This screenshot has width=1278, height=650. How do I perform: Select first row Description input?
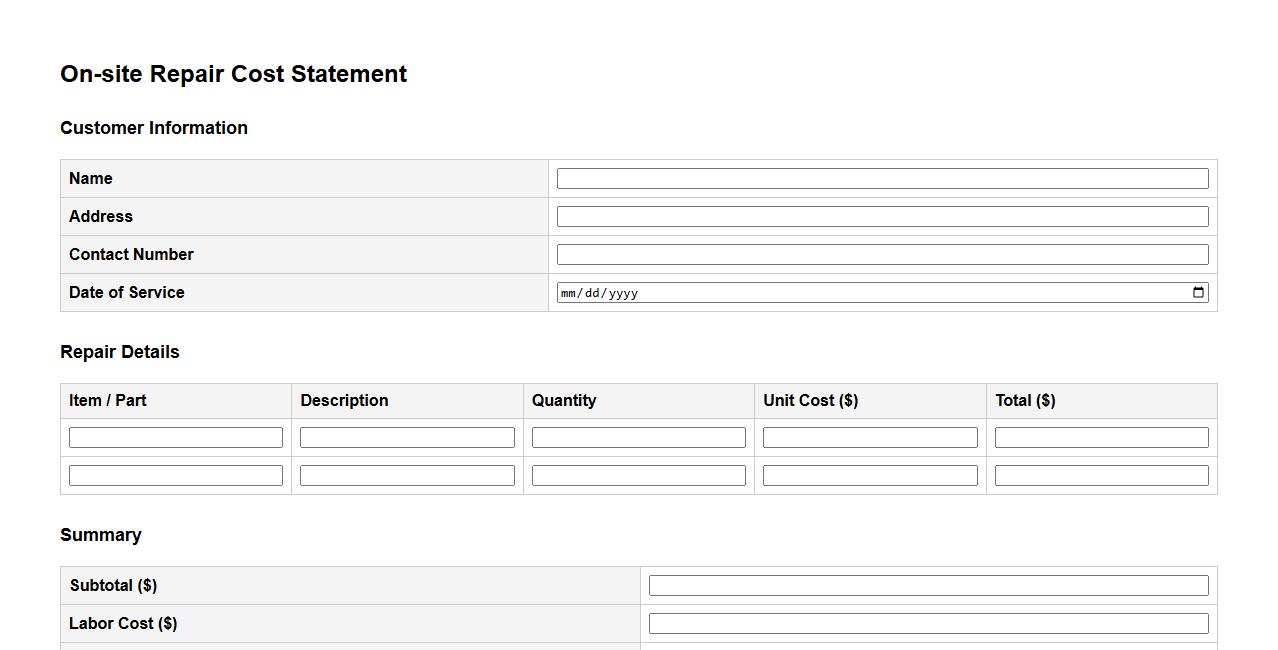pos(407,438)
